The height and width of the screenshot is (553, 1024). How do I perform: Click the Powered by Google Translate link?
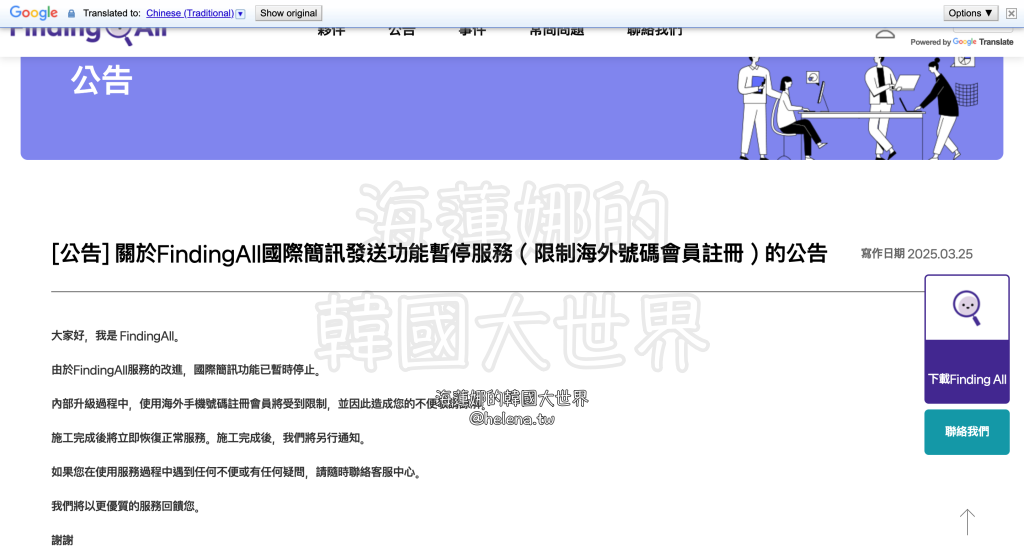(961, 42)
